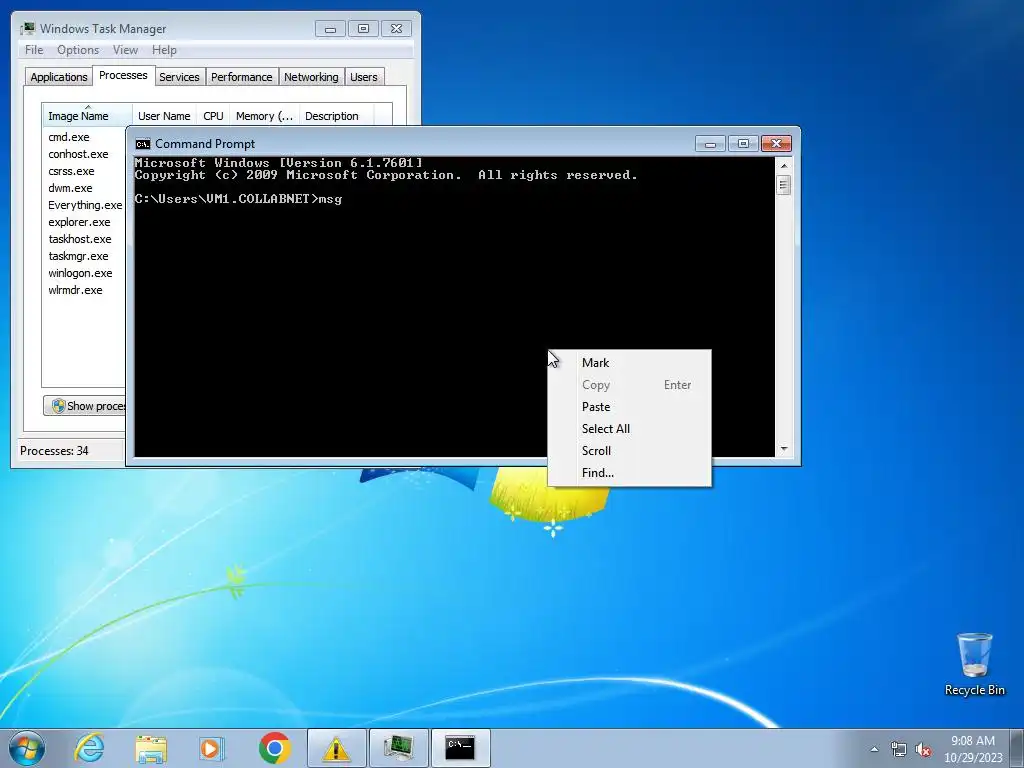Click Show processes from all users button
This screenshot has width=1024, height=768.
tap(85, 406)
